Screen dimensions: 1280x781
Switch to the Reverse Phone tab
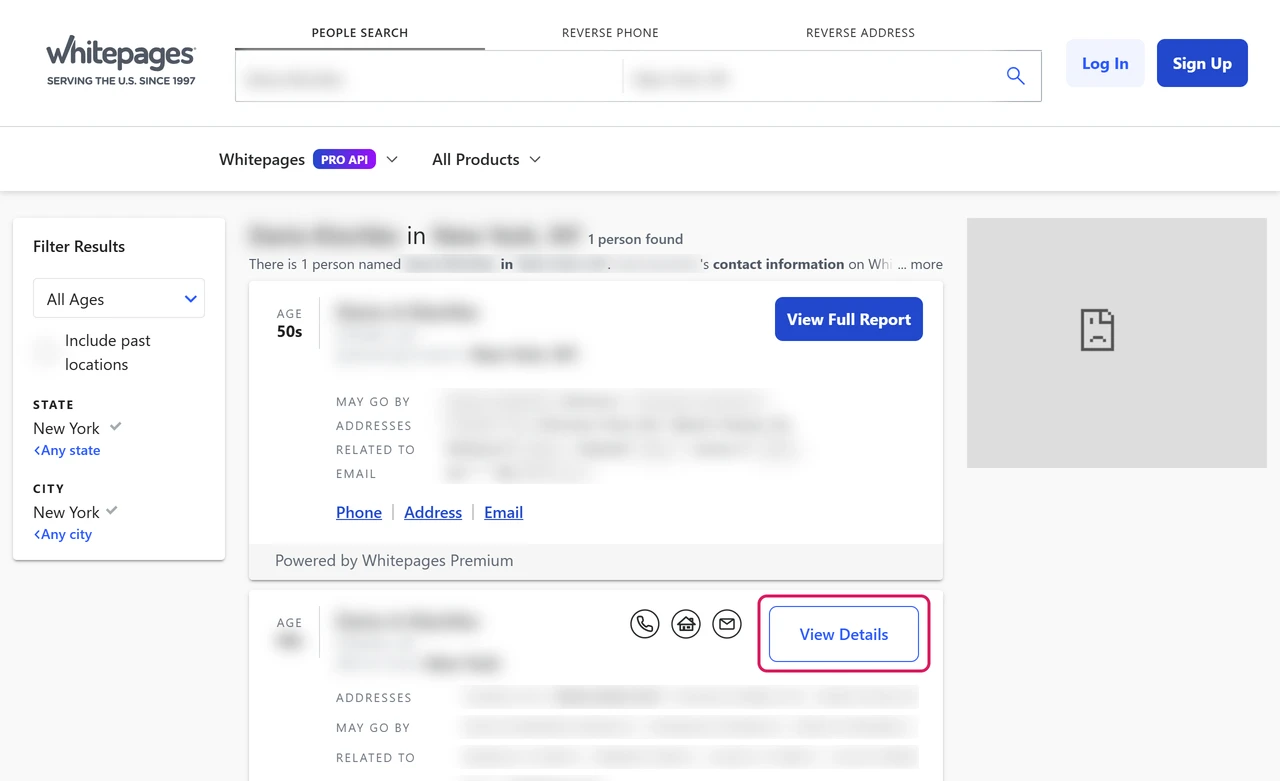tap(610, 33)
